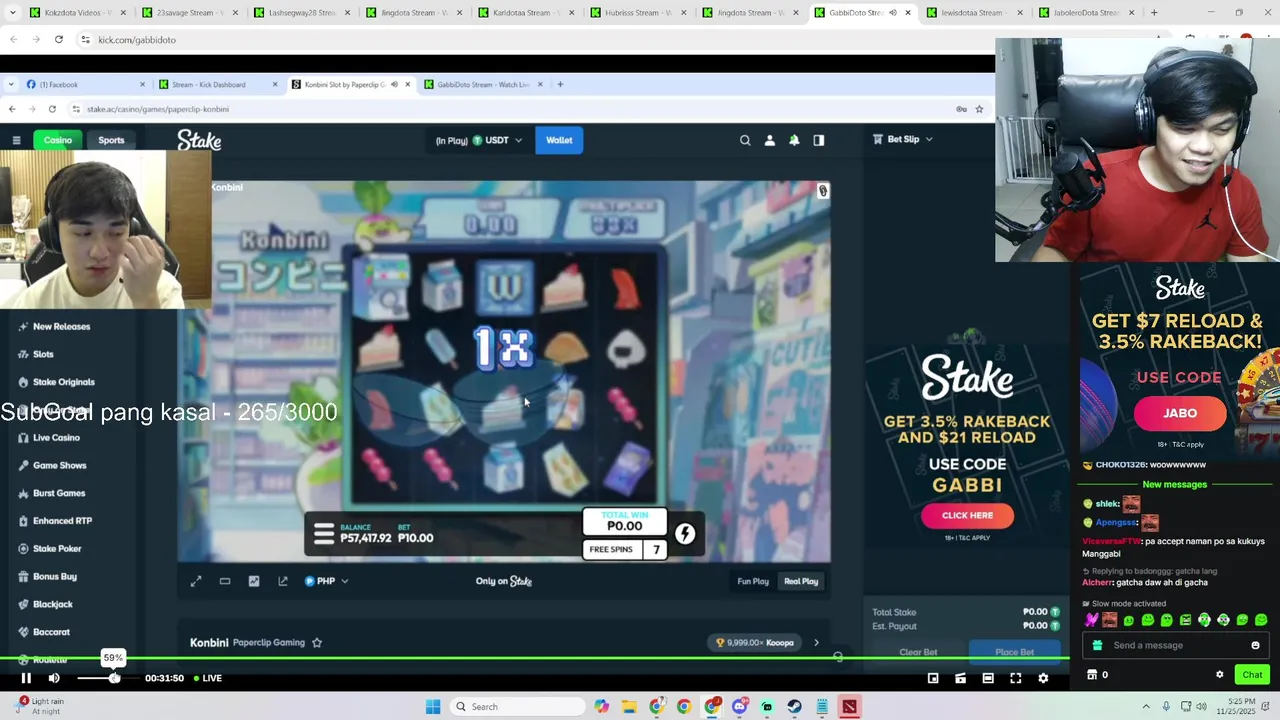Open emoji picker in chat input
This screenshot has width=1280, height=720.
(x=1255, y=645)
